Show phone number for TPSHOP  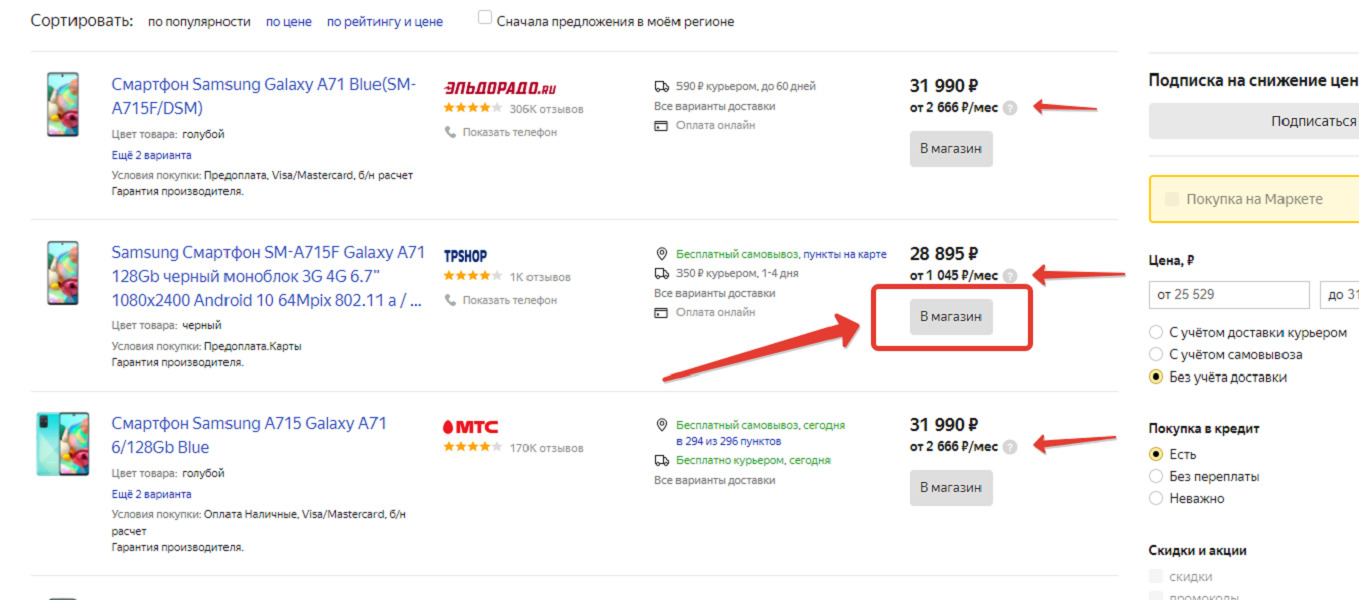[510, 300]
